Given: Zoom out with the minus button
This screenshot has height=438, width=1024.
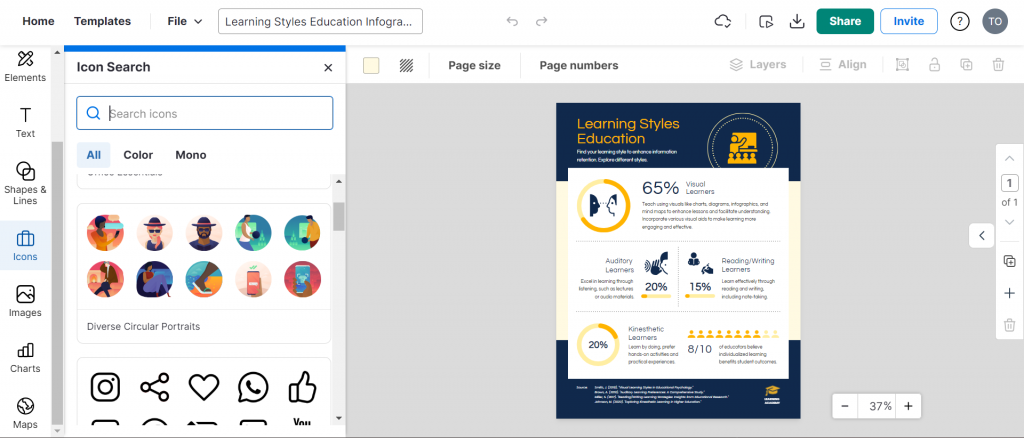Looking at the screenshot, I should coord(845,406).
